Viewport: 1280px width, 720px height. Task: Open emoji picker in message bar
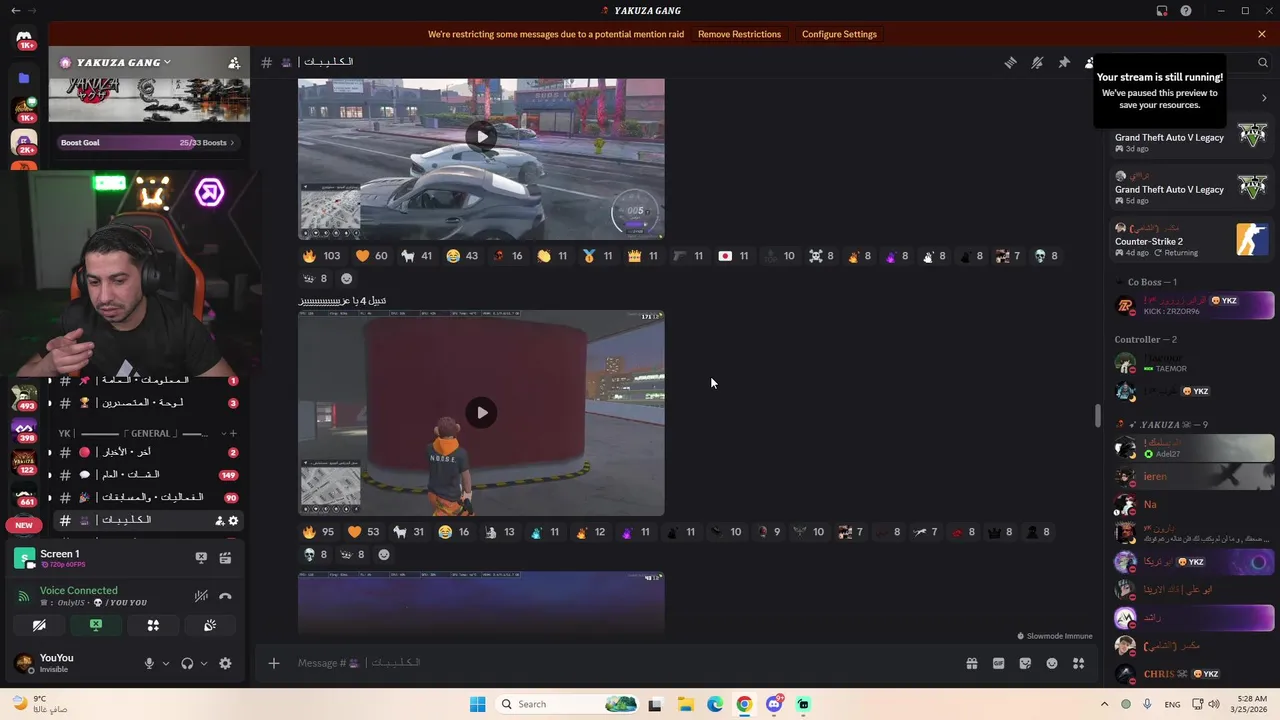coord(1052,663)
